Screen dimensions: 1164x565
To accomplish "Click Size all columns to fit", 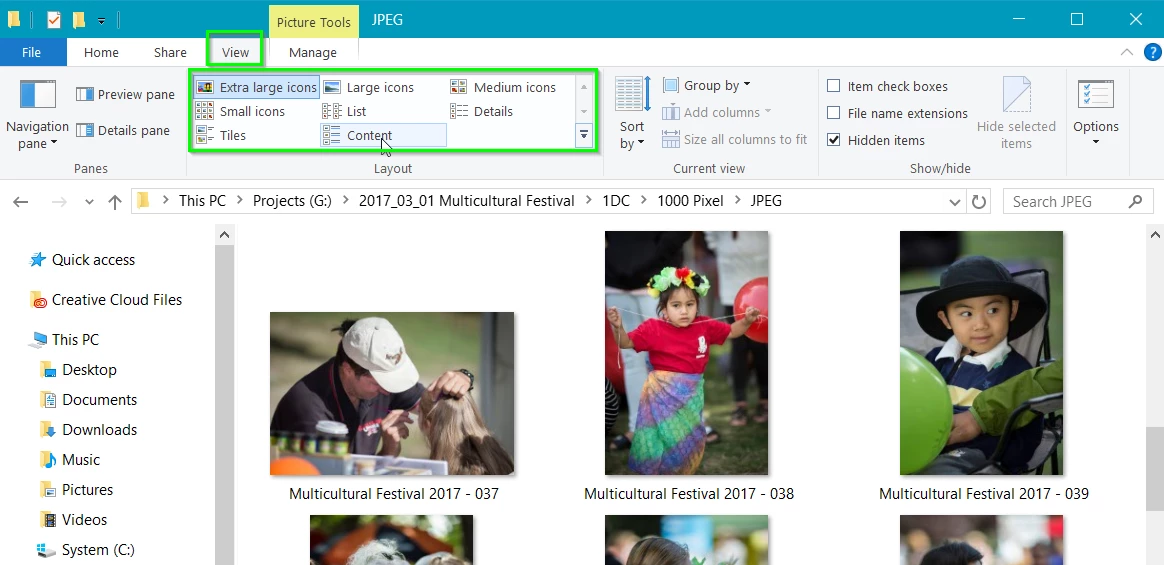I will pos(735,139).
